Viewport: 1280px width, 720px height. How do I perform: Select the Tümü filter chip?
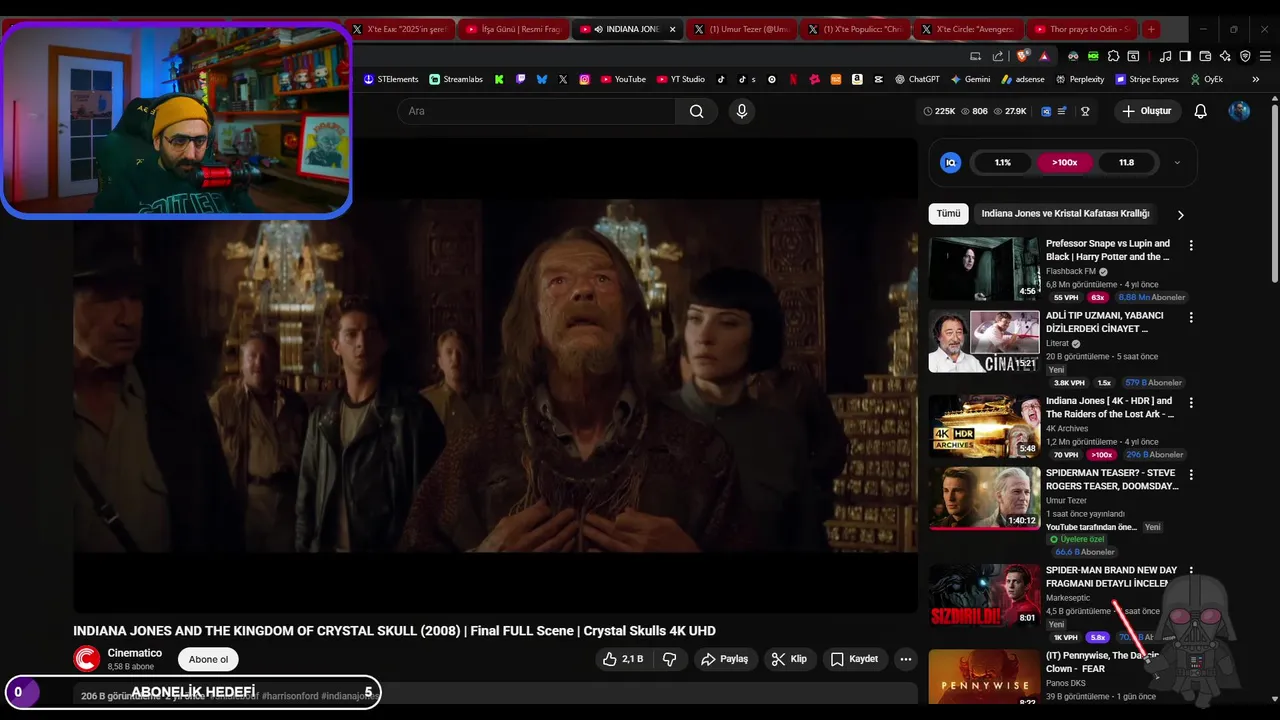pyautogui.click(x=948, y=214)
